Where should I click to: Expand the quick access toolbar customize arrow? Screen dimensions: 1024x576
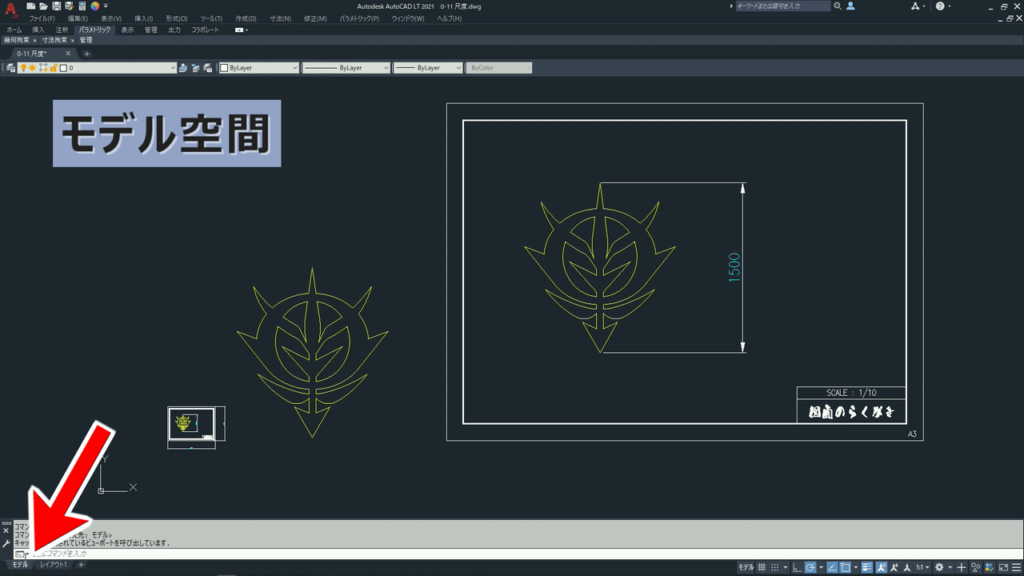(106, 6)
